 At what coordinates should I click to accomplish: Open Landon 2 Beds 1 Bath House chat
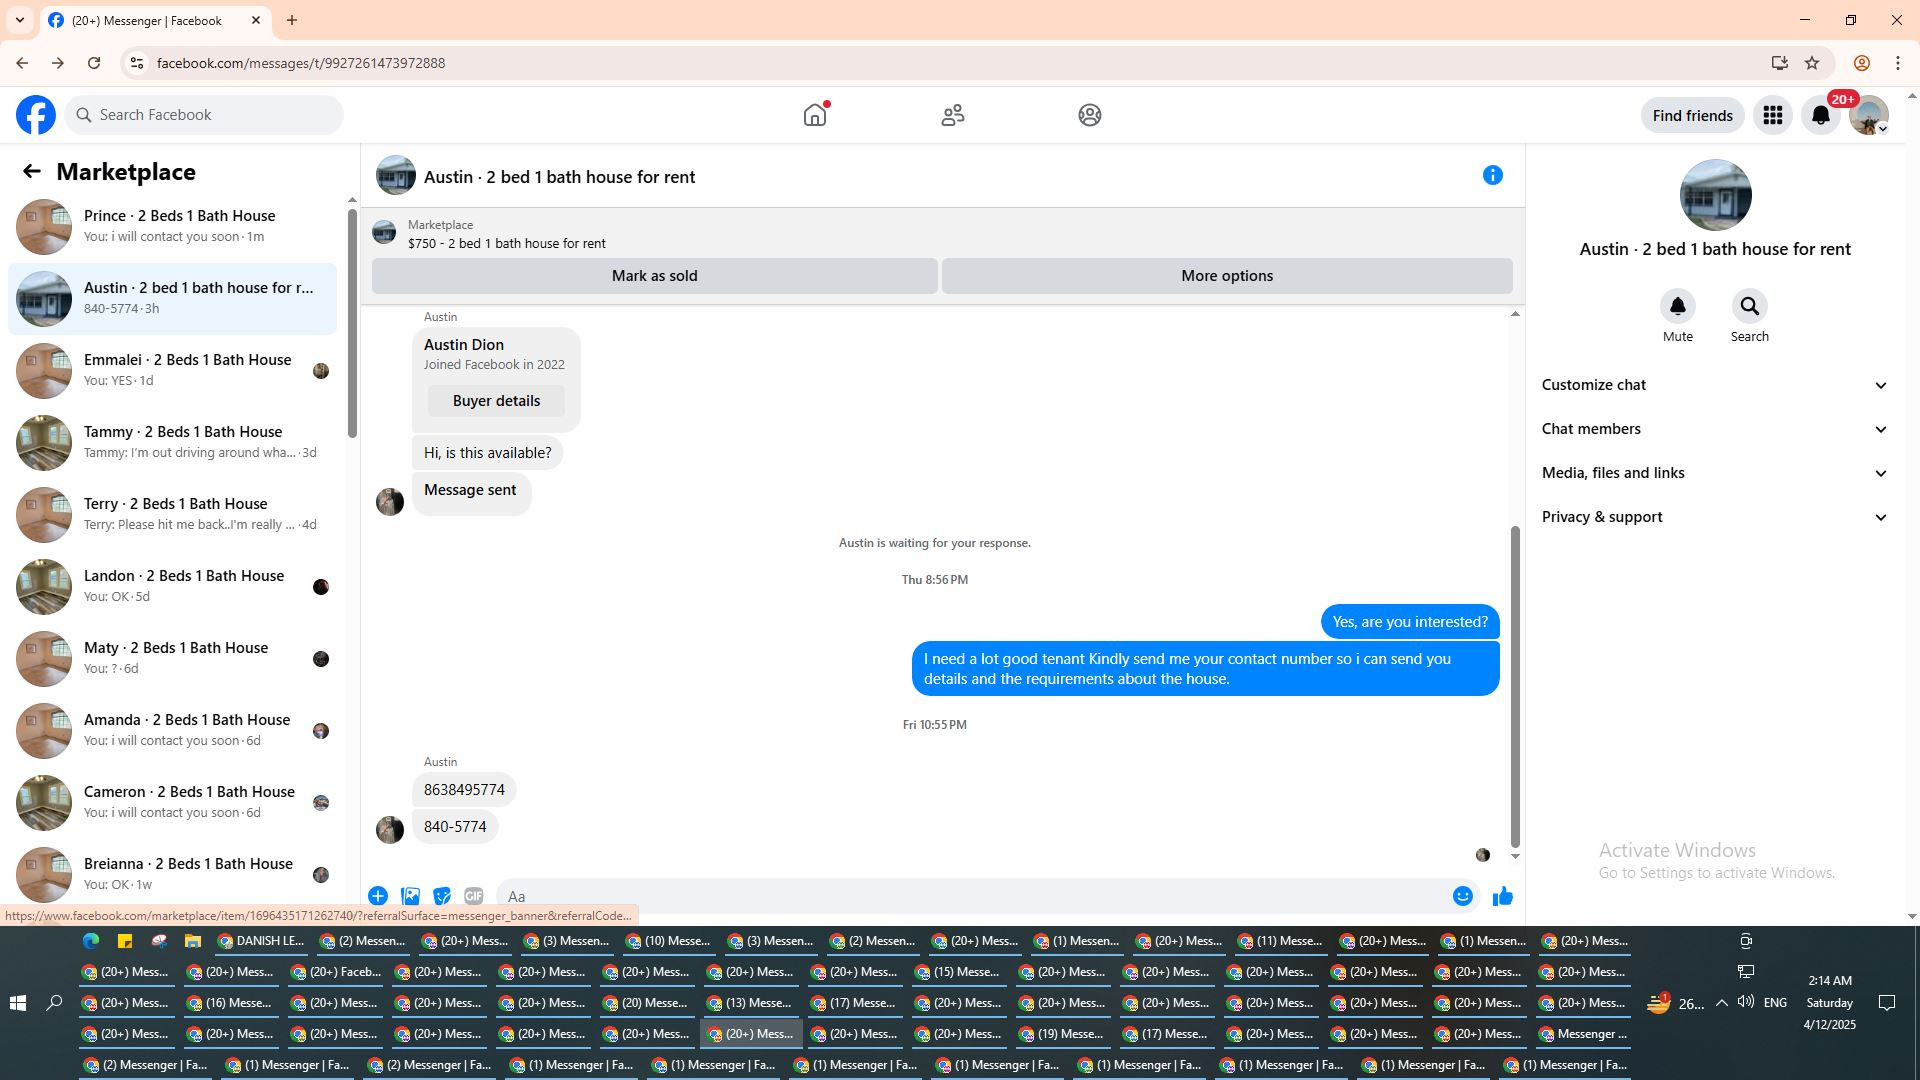click(172, 587)
